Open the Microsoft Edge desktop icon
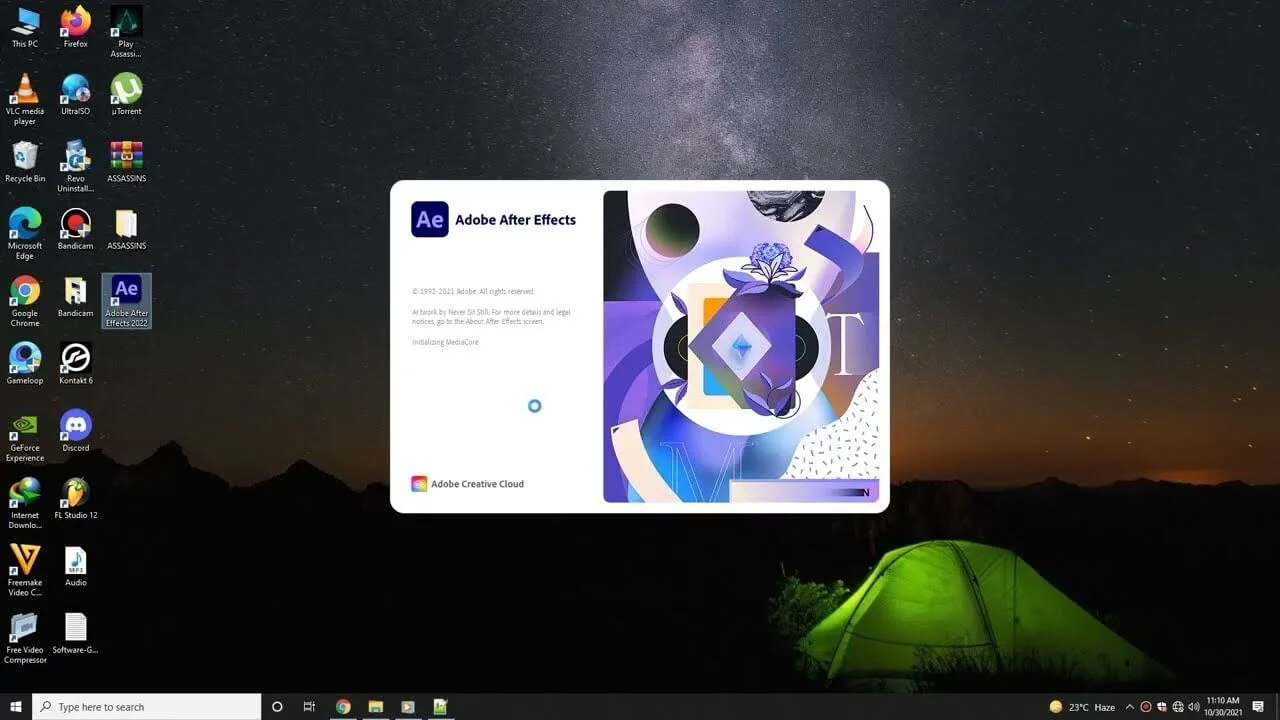The image size is (1280, 720). pos(25,233)
